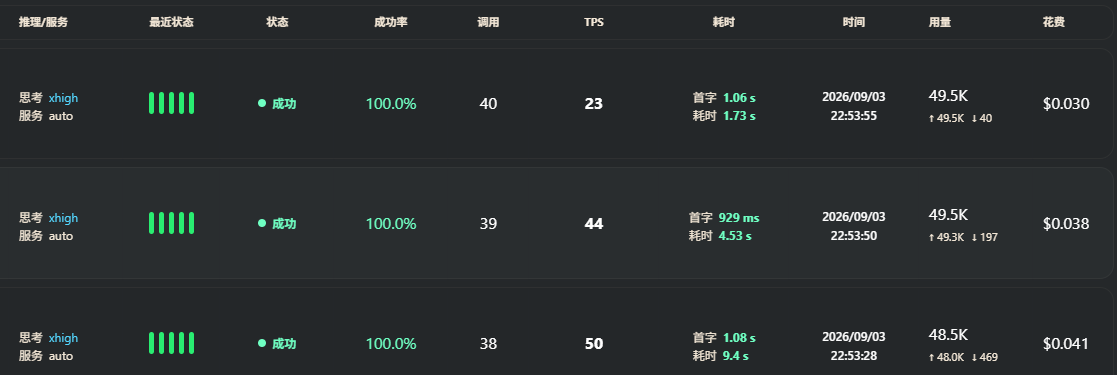
Task: Select the 耗时 column header
Action: click(723, 22)
